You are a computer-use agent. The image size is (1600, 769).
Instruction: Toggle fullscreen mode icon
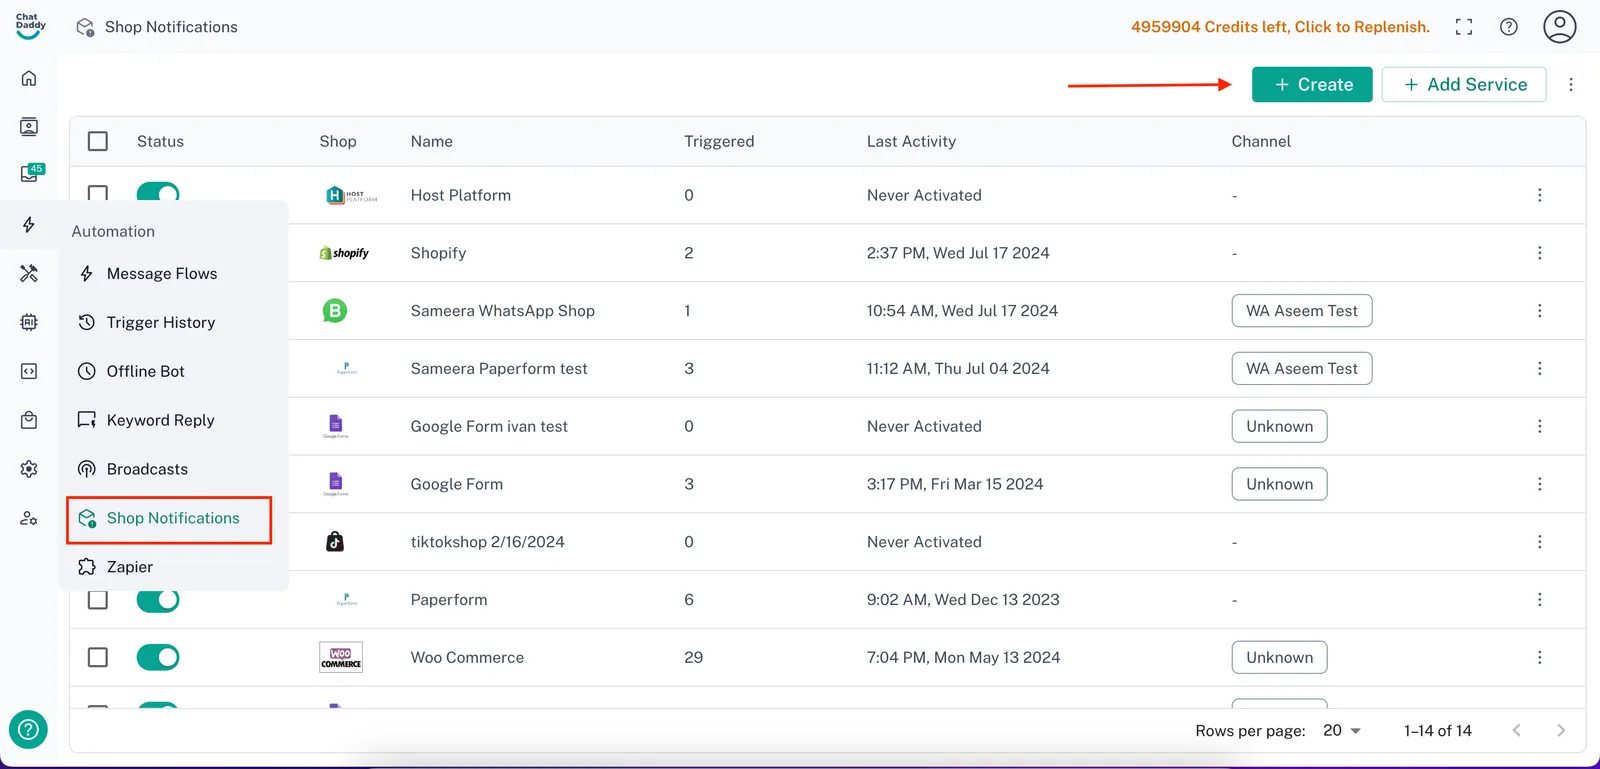point(1464,27)
